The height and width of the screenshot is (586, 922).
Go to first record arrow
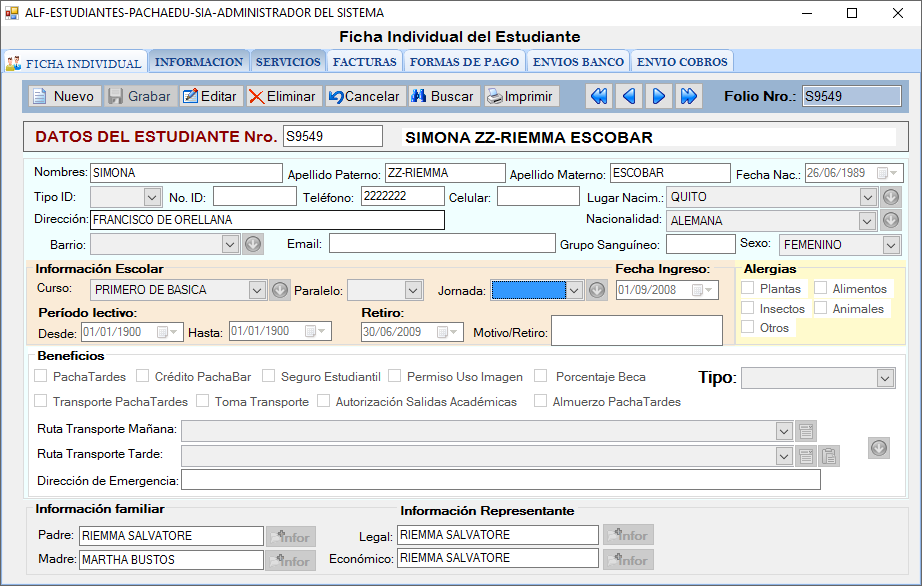point(598,97)
